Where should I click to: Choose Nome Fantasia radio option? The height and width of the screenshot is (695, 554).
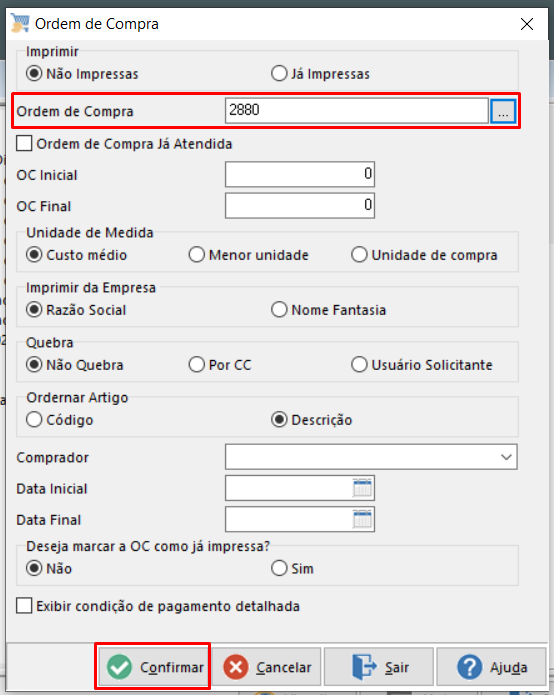(279, 309)
